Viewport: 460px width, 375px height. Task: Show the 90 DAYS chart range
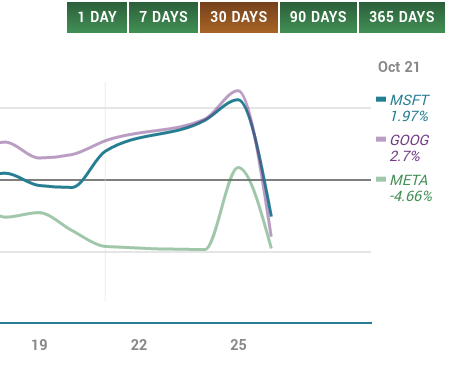click(318, 17)
